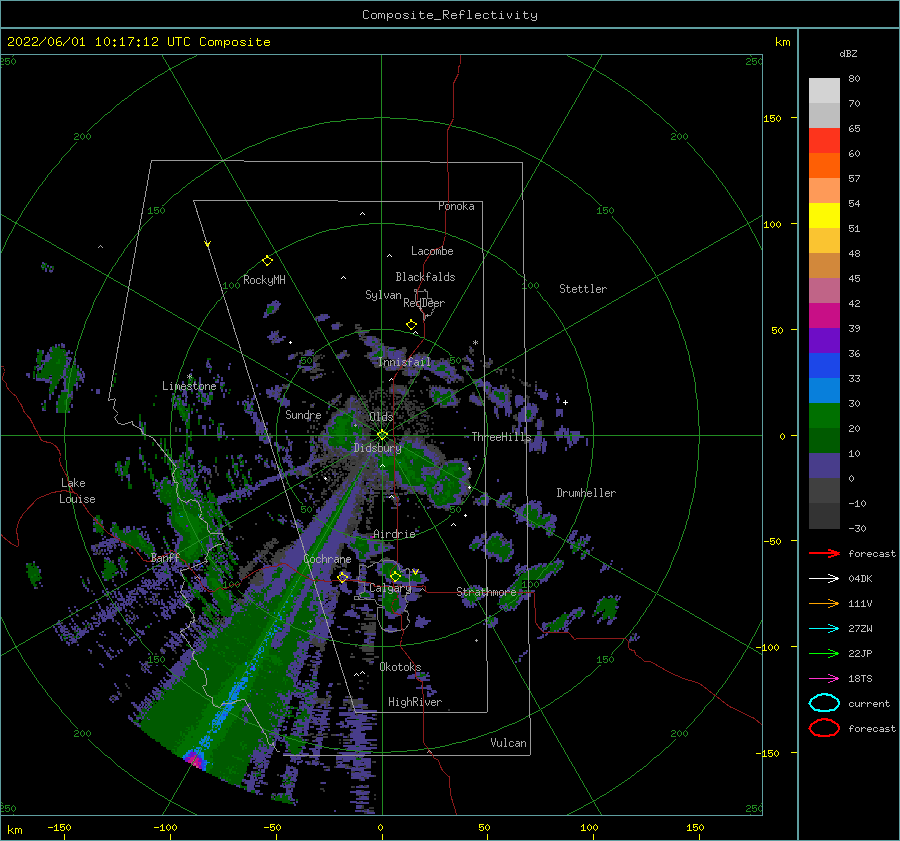Click the yellow km label at top right
This screenshot has width=900, height=841.
pyautogui.click(x=782, y=42)
